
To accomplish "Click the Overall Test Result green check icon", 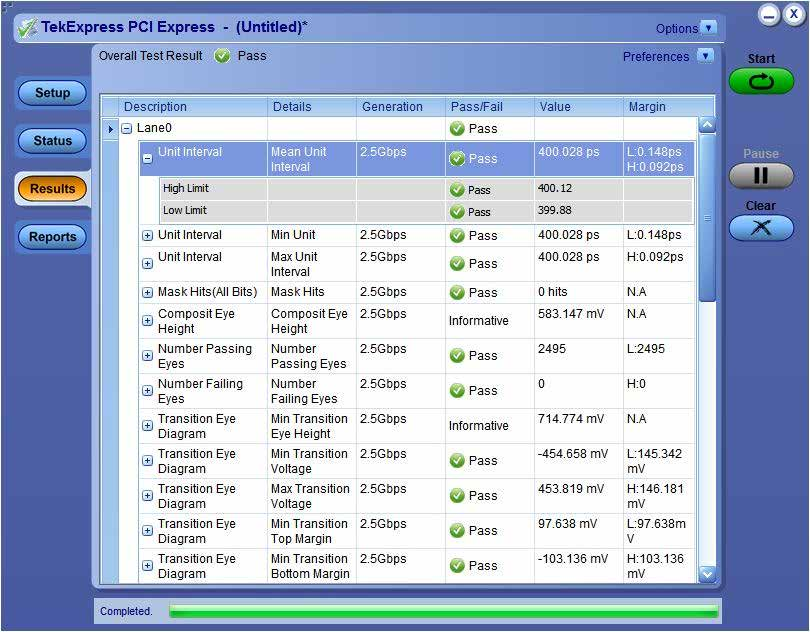I will pyautogui.click(x=222, y=56).
